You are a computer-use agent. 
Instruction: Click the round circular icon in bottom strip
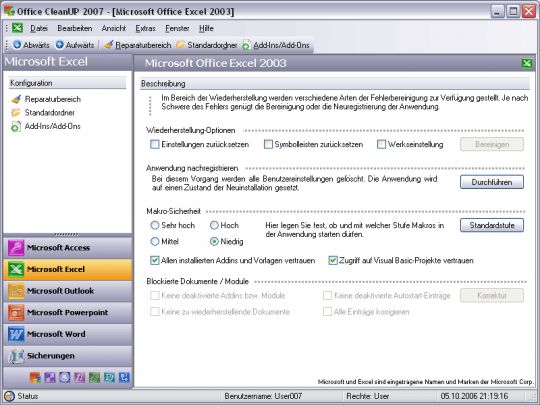click(x=65, y=378)
